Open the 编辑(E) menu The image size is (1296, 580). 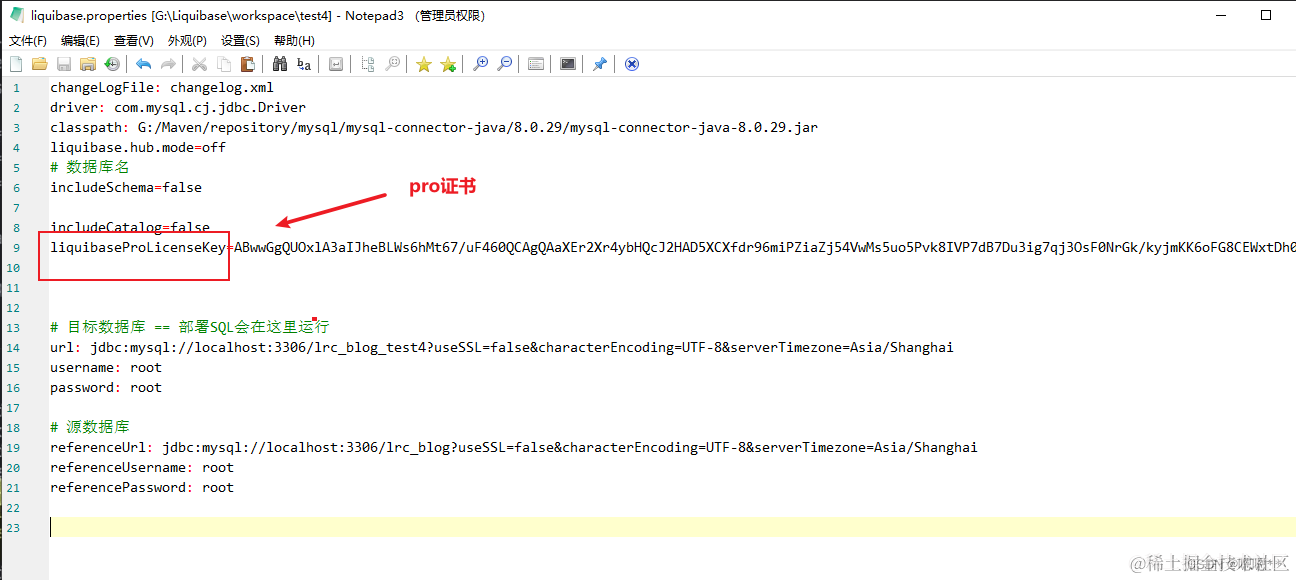click(x=80, y=41)
